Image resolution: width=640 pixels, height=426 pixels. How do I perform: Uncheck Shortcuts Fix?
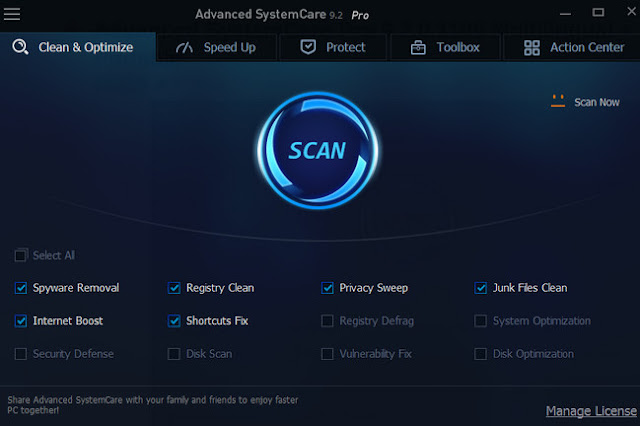click(174, 321)
